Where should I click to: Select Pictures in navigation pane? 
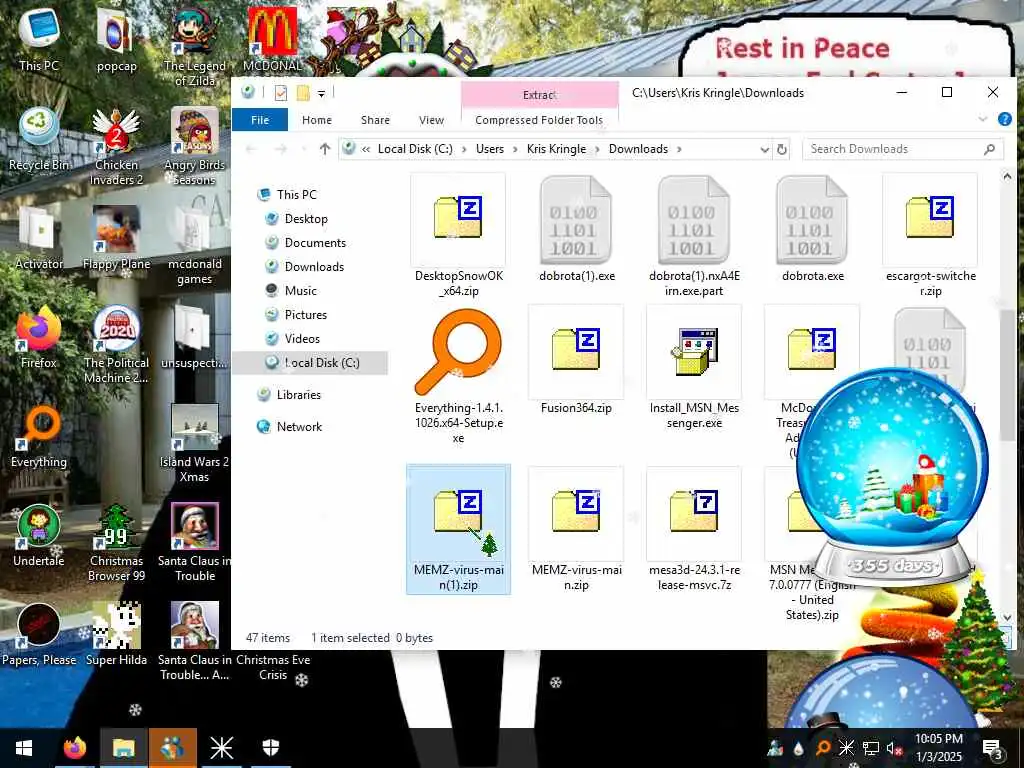coord(306,315)
